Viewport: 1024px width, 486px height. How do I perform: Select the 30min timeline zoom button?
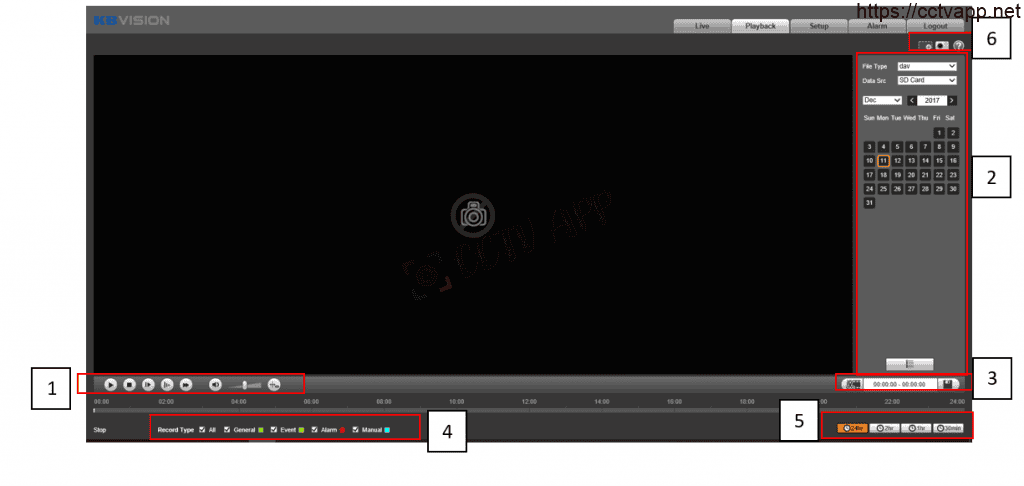pyautogui.click(x=948, y=428)
